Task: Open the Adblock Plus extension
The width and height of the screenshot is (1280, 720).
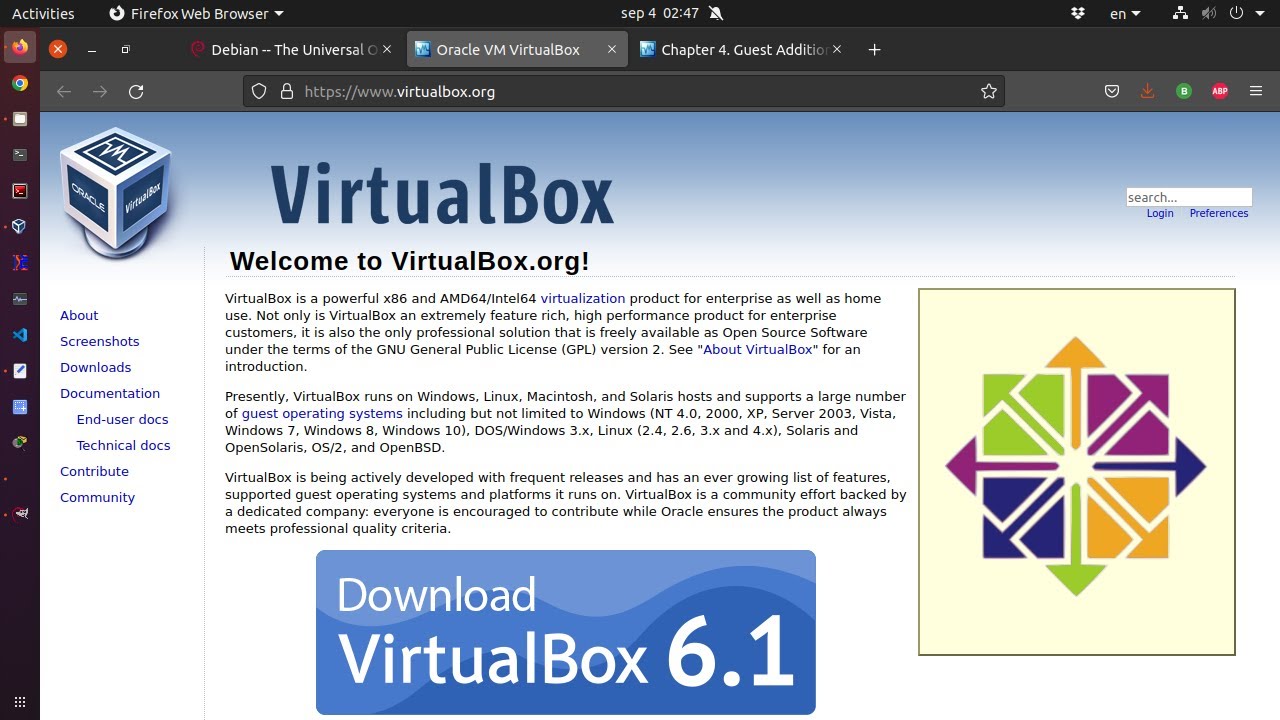Action: tap(1220, 91)
